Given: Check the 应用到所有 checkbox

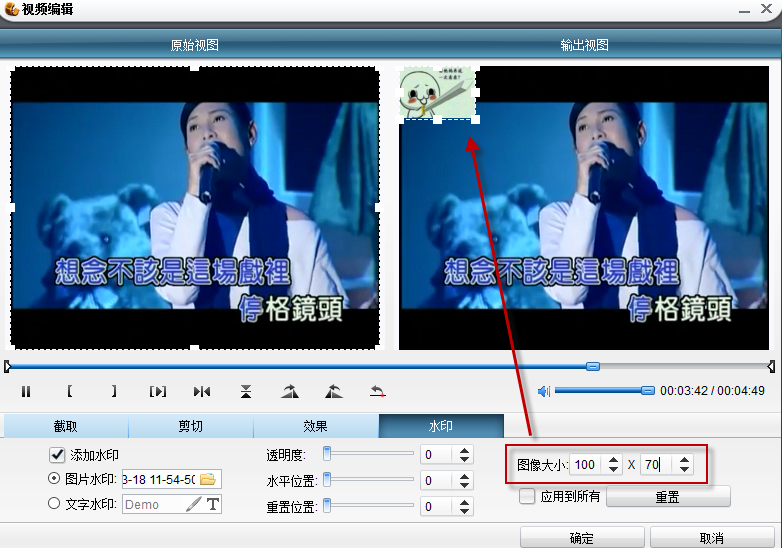Looking at the screenshot, I should pos(527,496).
